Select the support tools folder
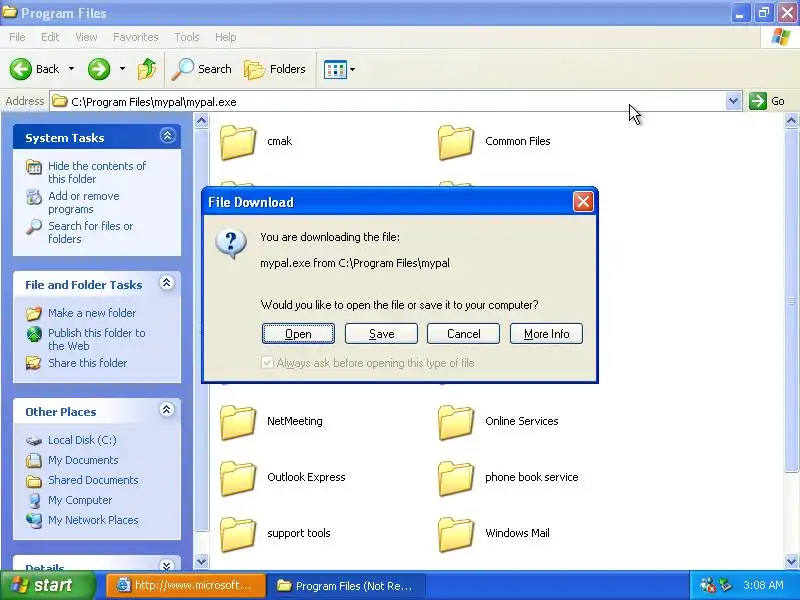 pyautogui.click(x=276, y=533)
